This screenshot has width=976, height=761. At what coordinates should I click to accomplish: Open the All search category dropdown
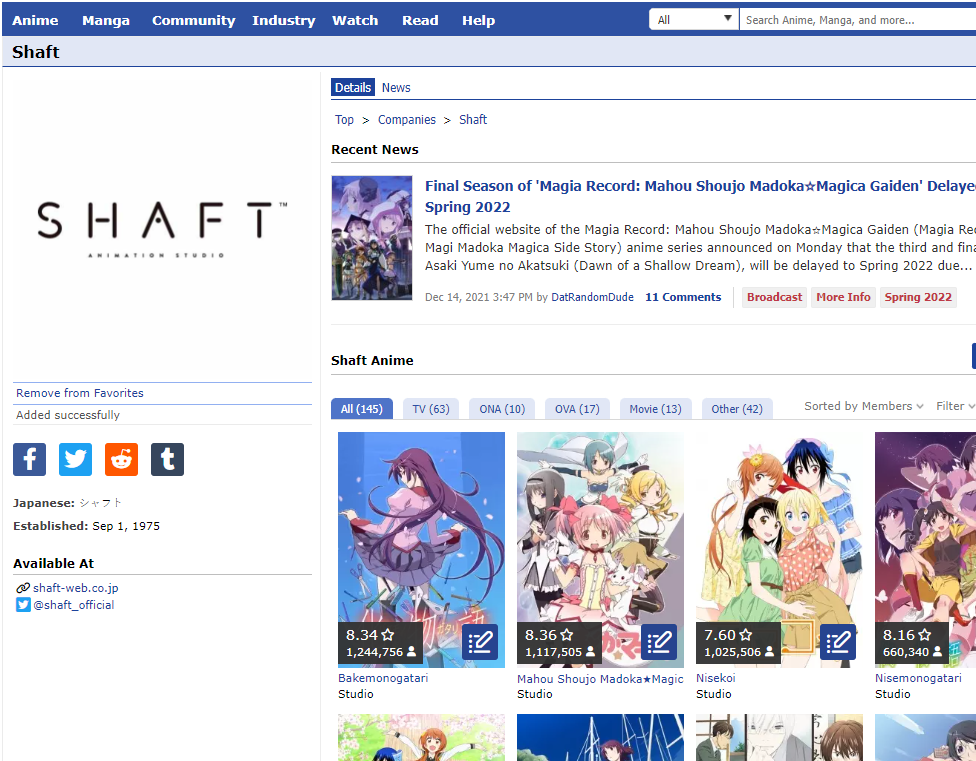(694, 19)
